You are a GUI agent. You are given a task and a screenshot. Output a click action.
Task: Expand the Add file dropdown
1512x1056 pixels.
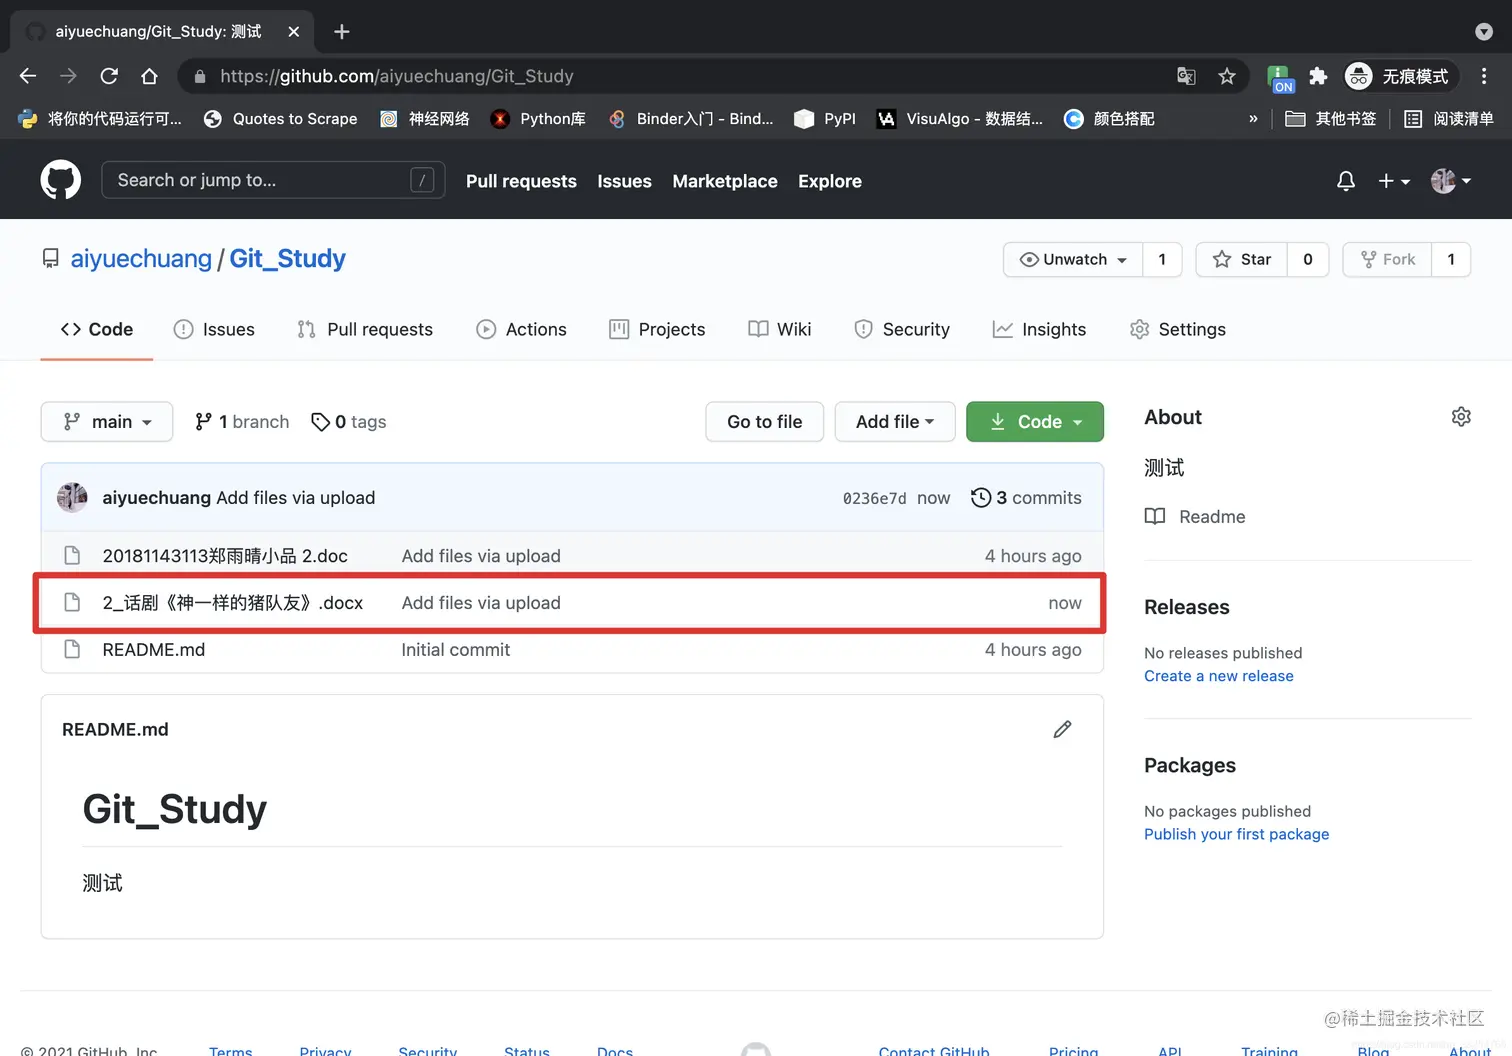[895, 422]
